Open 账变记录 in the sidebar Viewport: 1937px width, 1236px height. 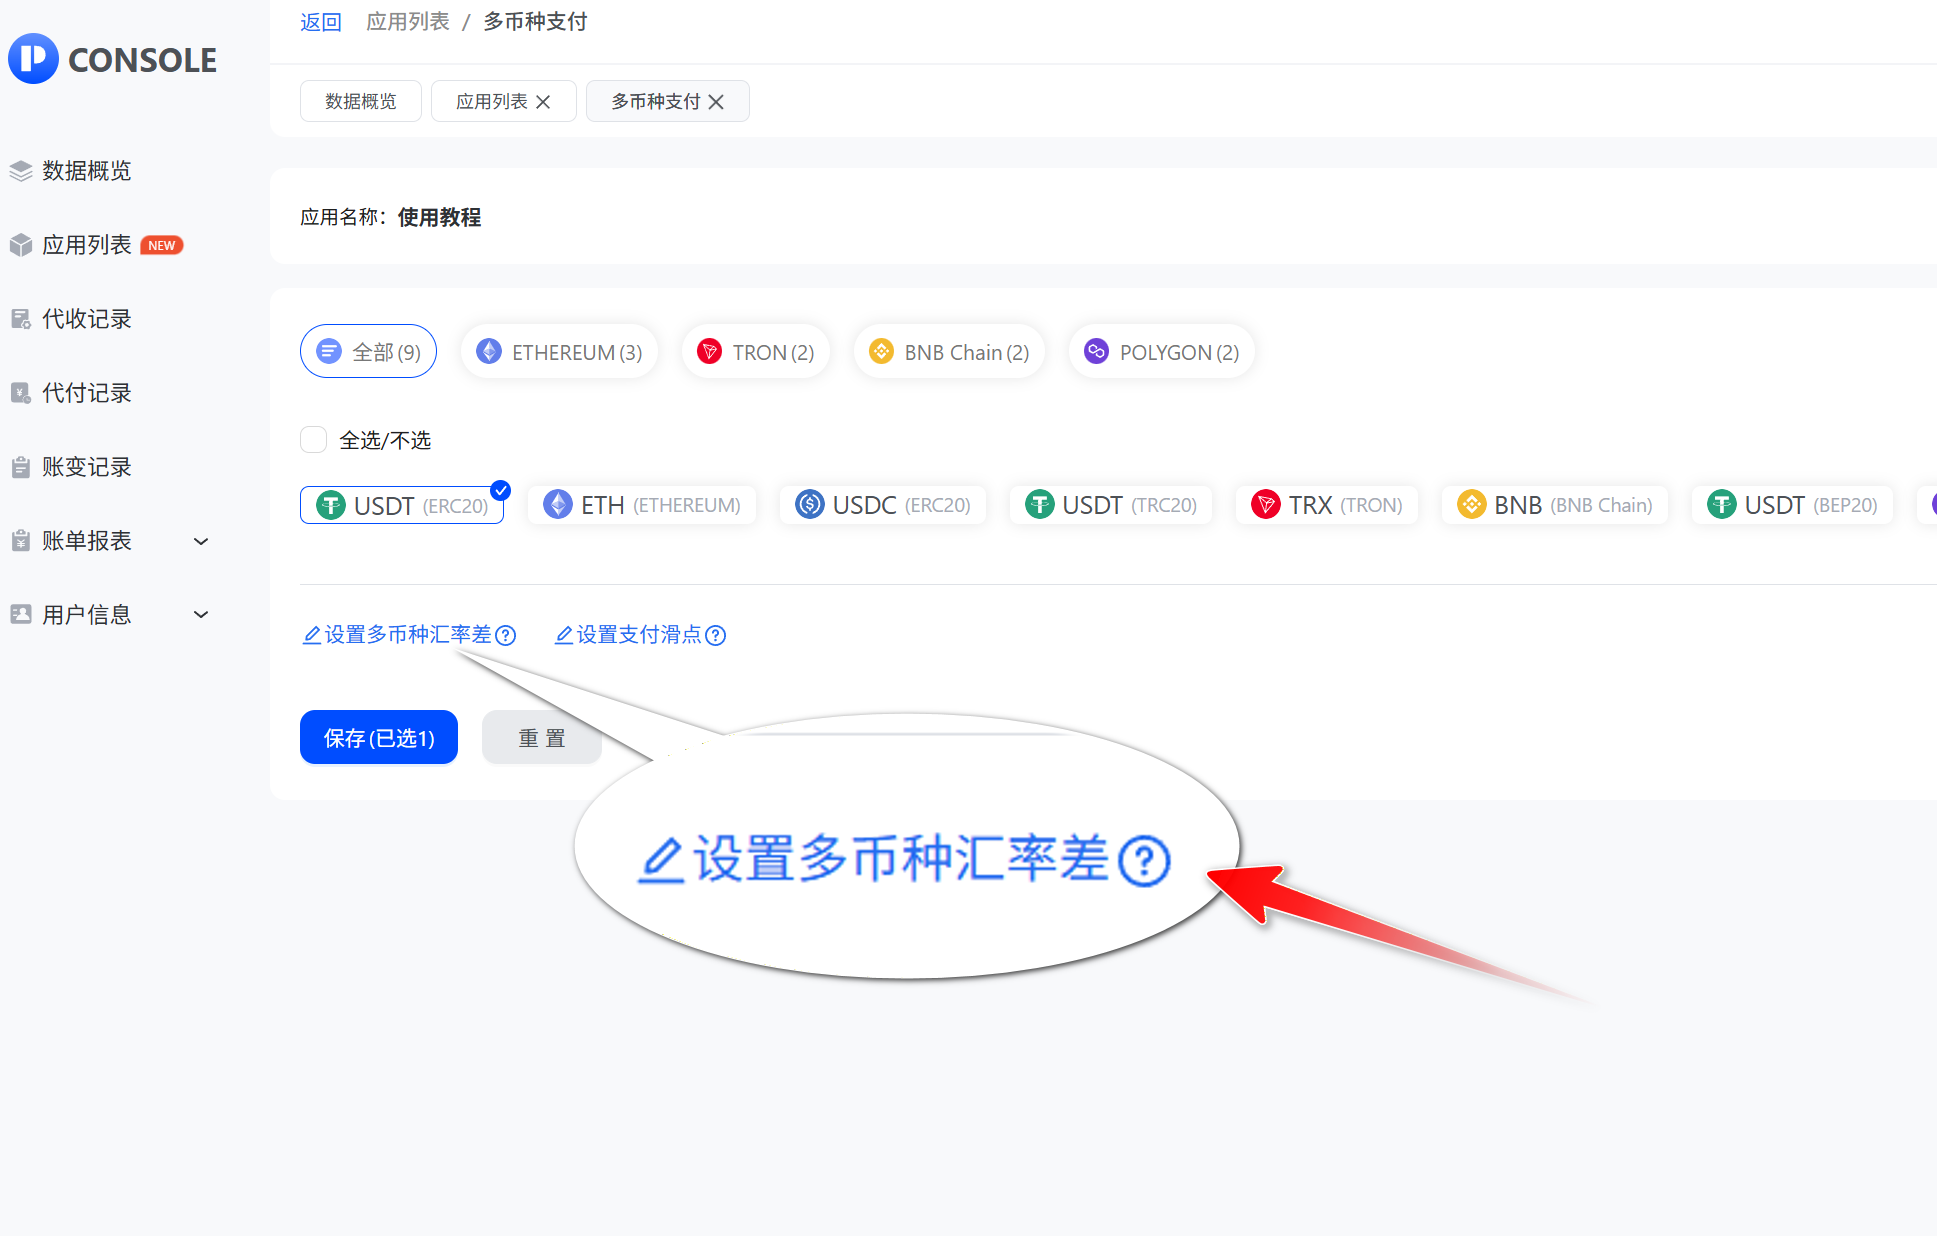[x=86, y=467]
